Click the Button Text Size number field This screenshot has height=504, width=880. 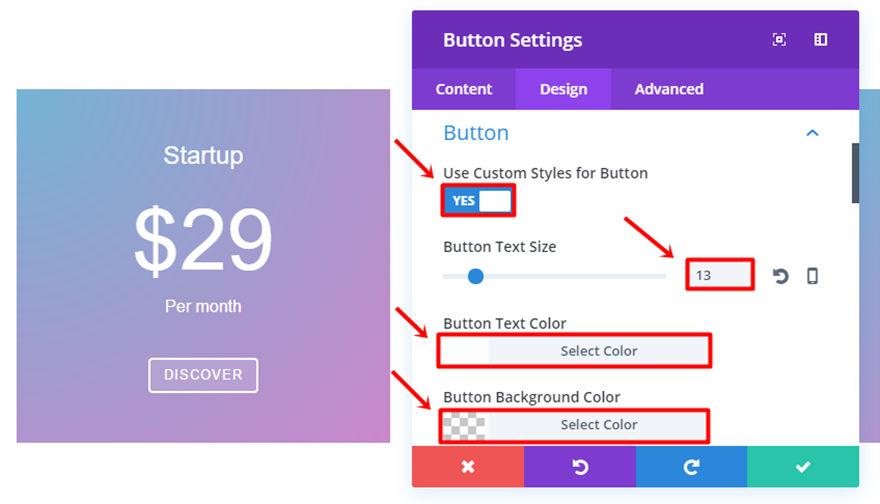[x=719, y=275]
